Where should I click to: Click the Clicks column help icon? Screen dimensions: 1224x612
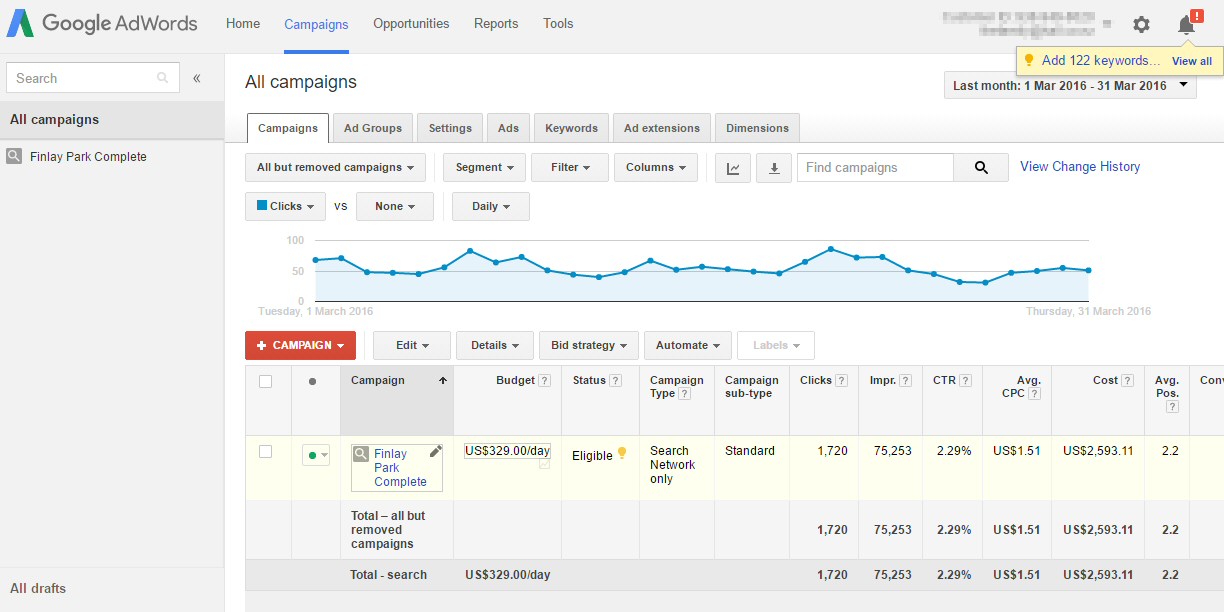click(x=842, y=381)
